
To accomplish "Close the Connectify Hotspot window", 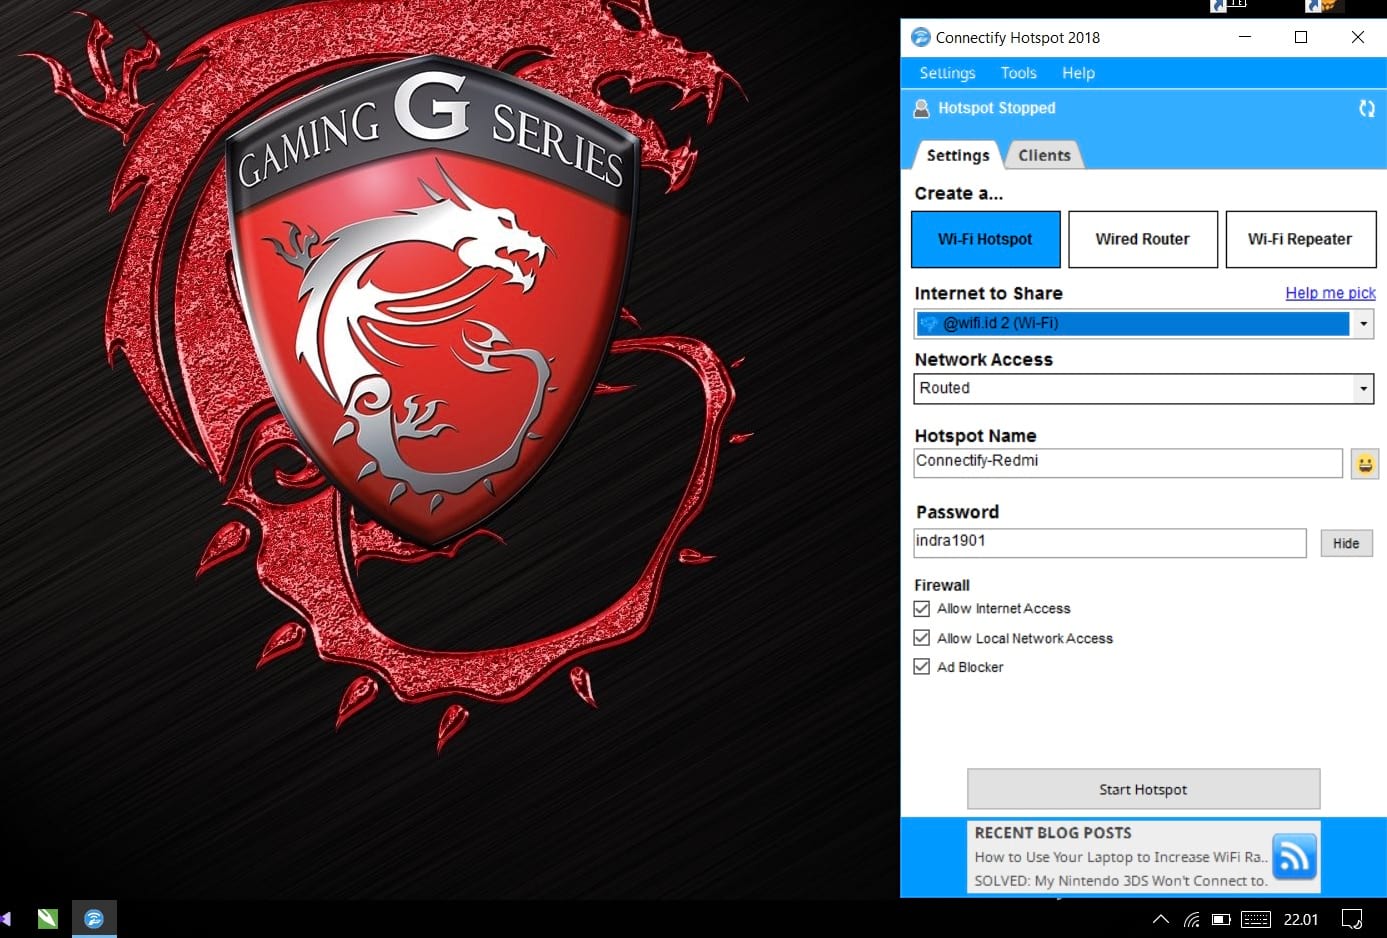I will 1357,37.
